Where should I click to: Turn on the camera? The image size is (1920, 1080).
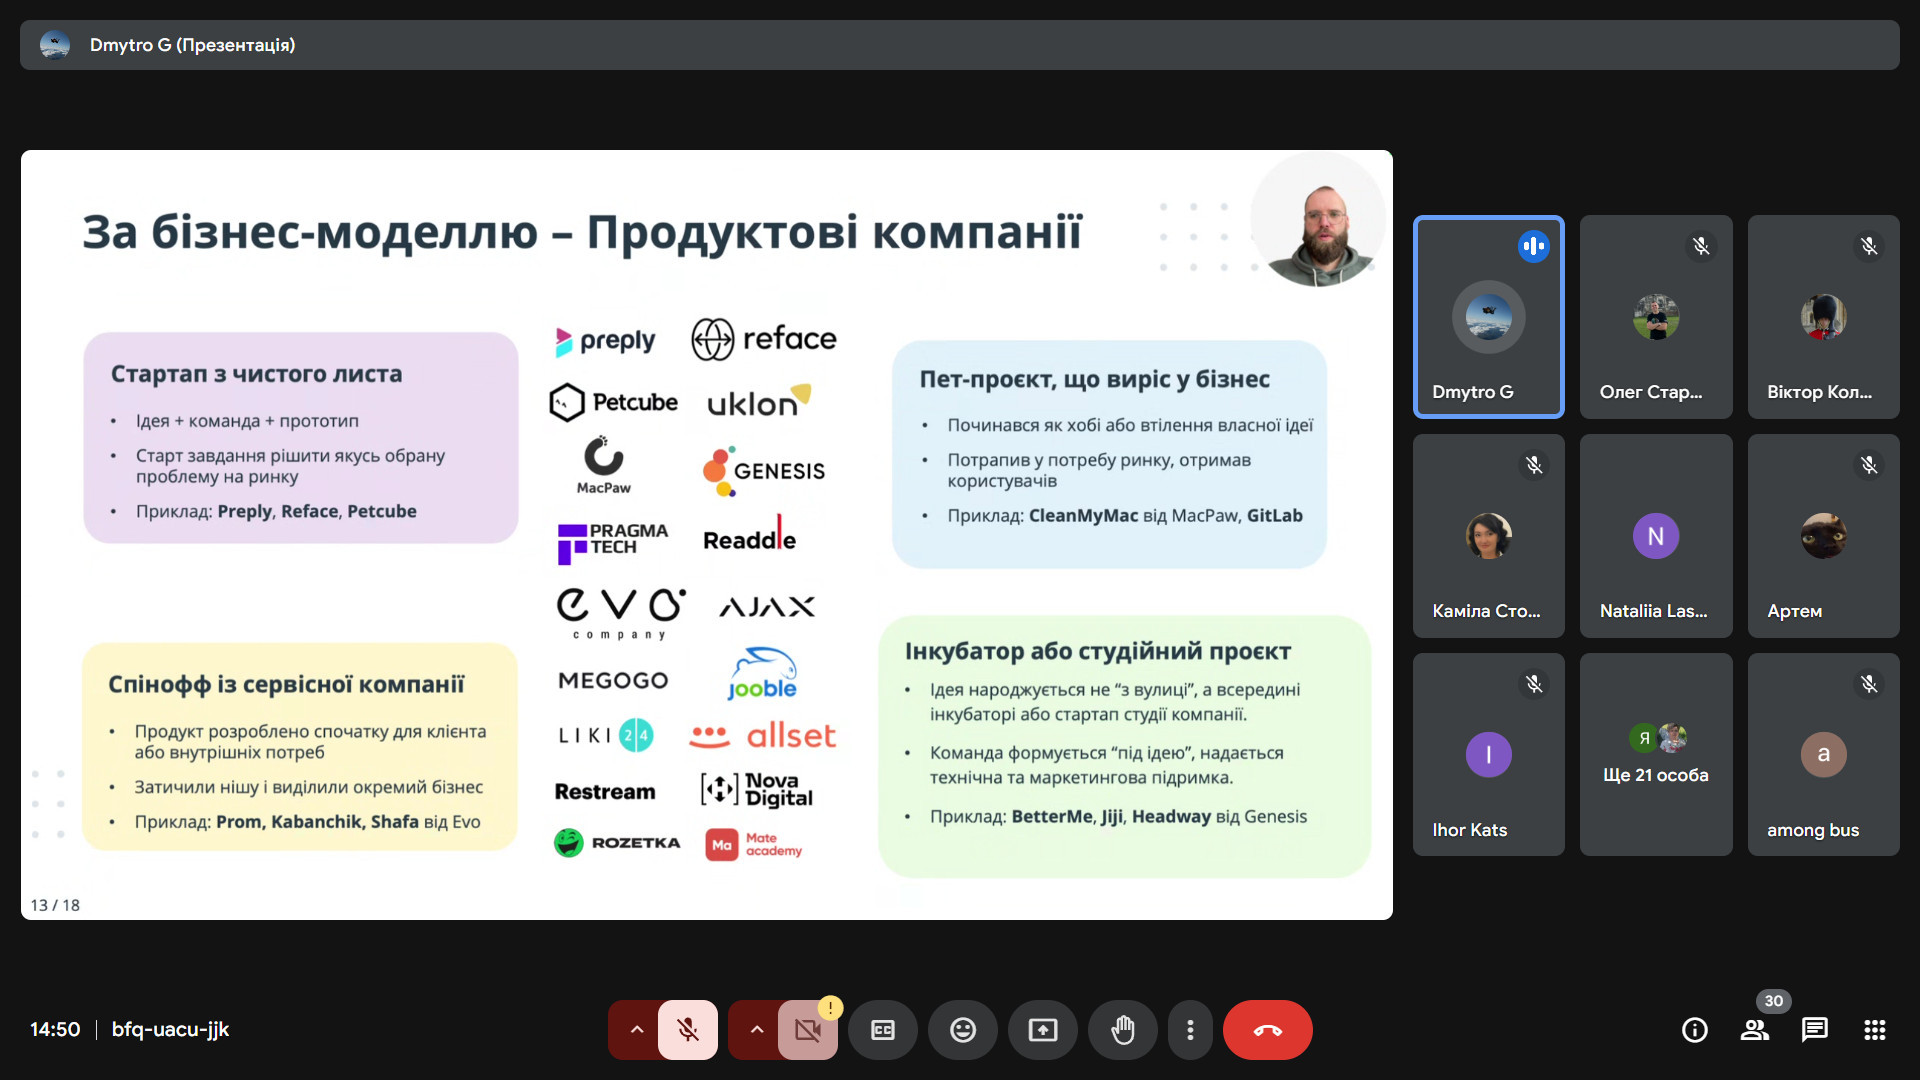point(807,1030)
